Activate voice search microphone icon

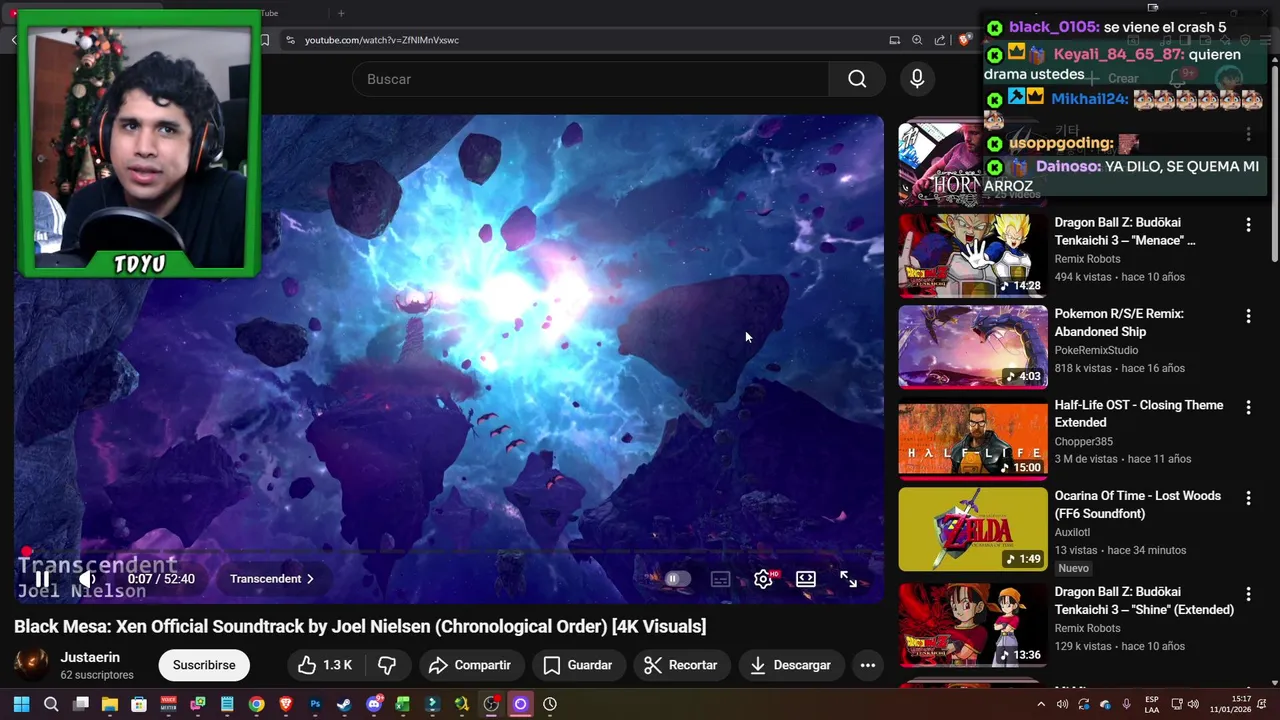(x=917, y=79)
